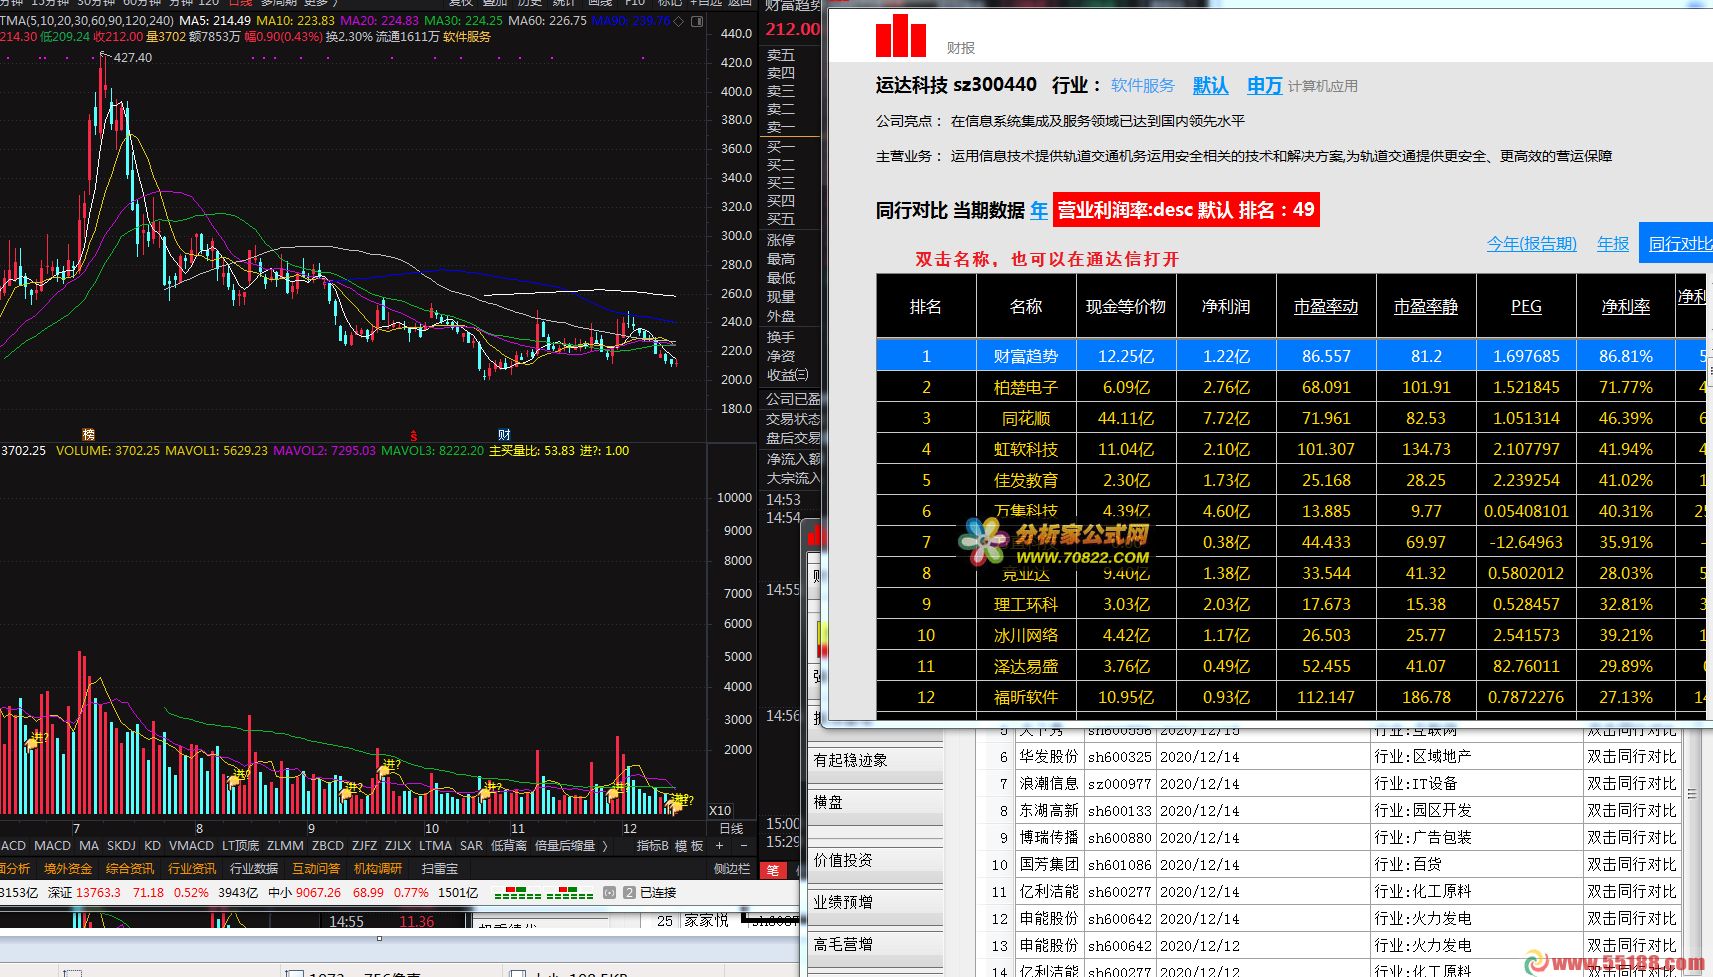
Task: Click the 今年(报告期) link
Action: click(1531, 244)
